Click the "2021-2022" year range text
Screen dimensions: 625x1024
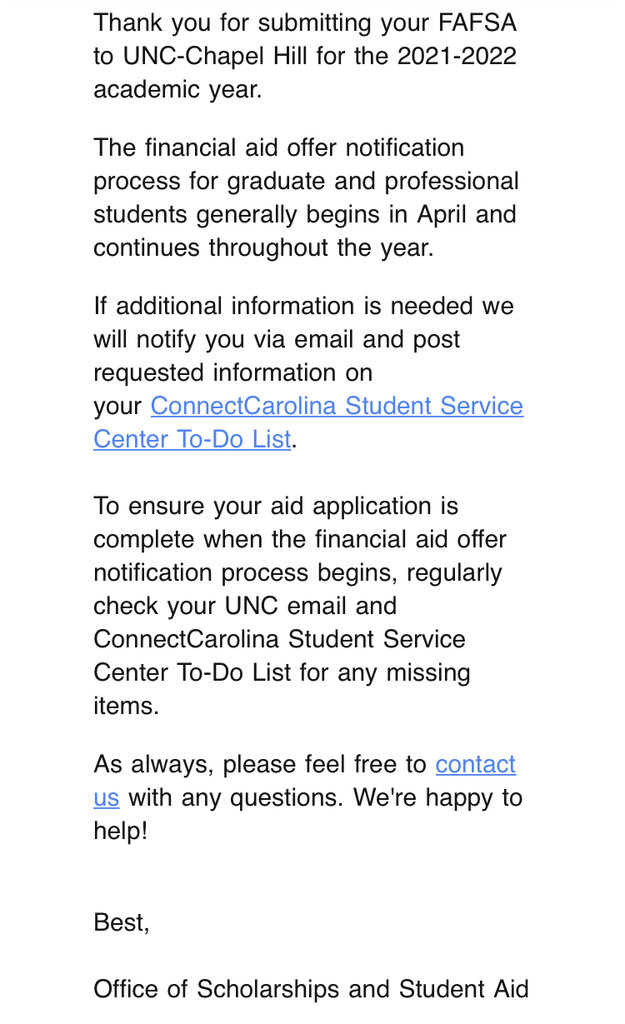pos(456,56)
